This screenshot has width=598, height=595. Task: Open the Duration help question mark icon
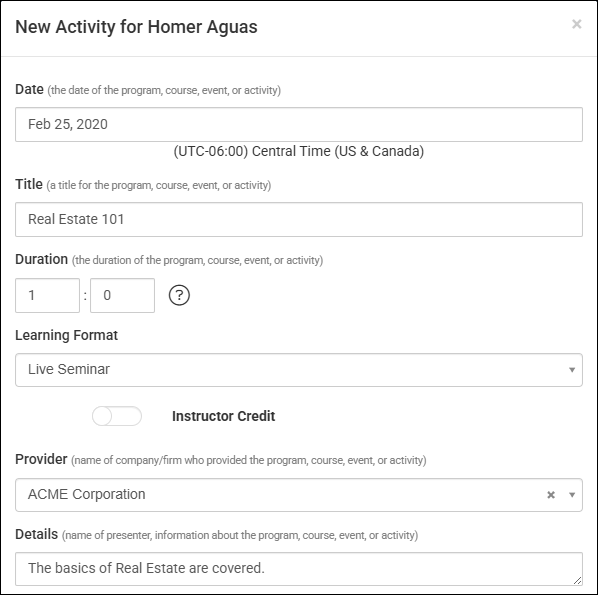[x=179, y=295]
